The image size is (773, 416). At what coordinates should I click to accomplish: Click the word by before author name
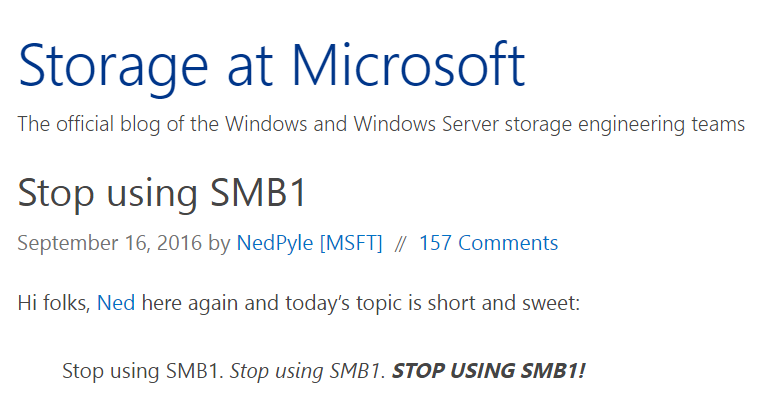[219, 244]
